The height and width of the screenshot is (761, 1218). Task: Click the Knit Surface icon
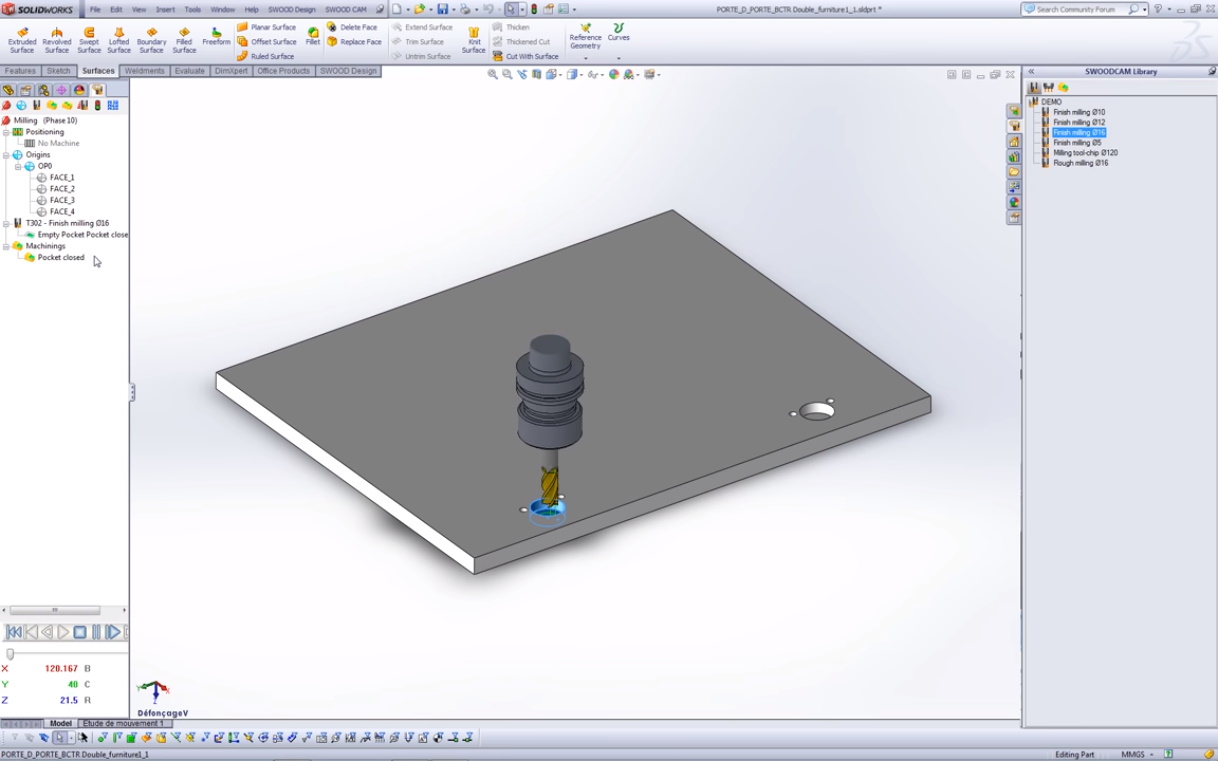[474, 39]
